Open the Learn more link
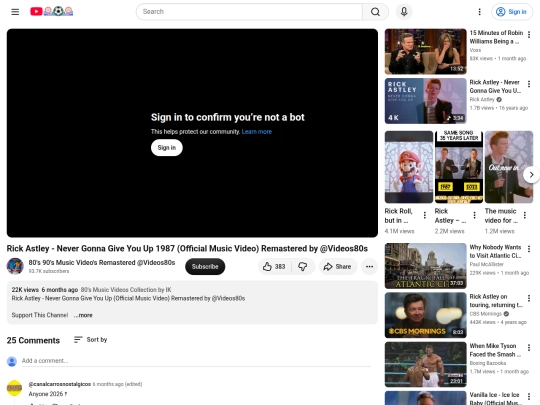Image resolution: width=540 pixels, height=405 pixels. 257,132
